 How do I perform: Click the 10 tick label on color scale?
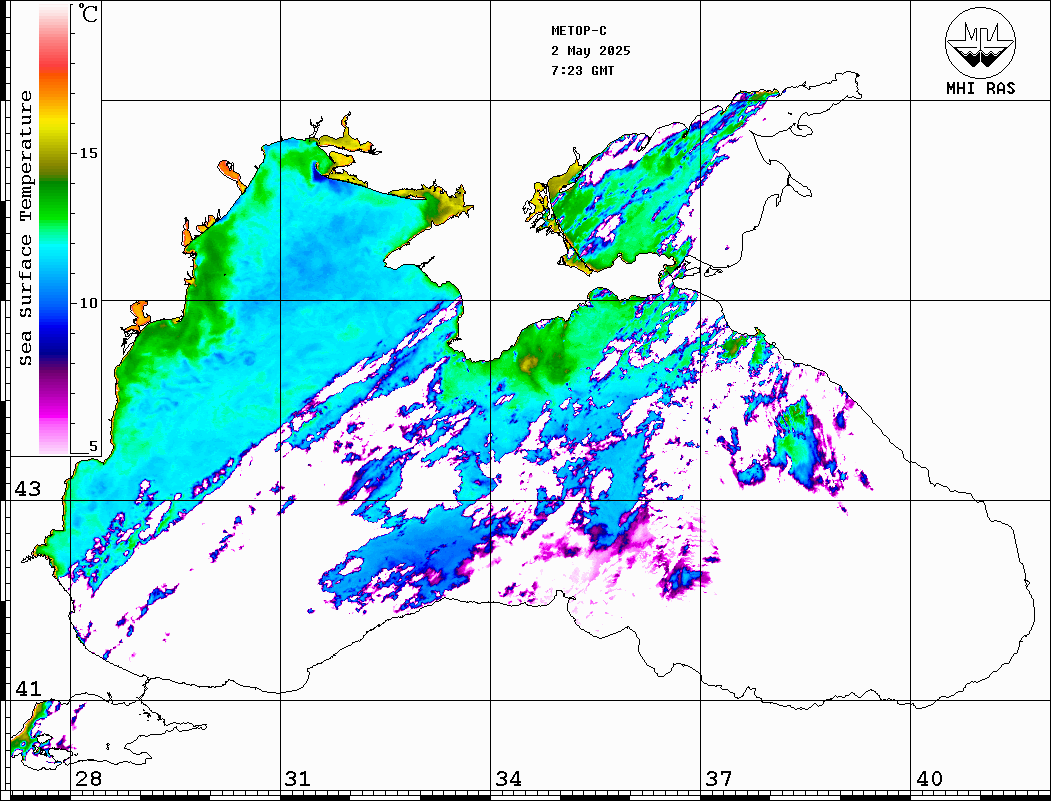point(88,303)
